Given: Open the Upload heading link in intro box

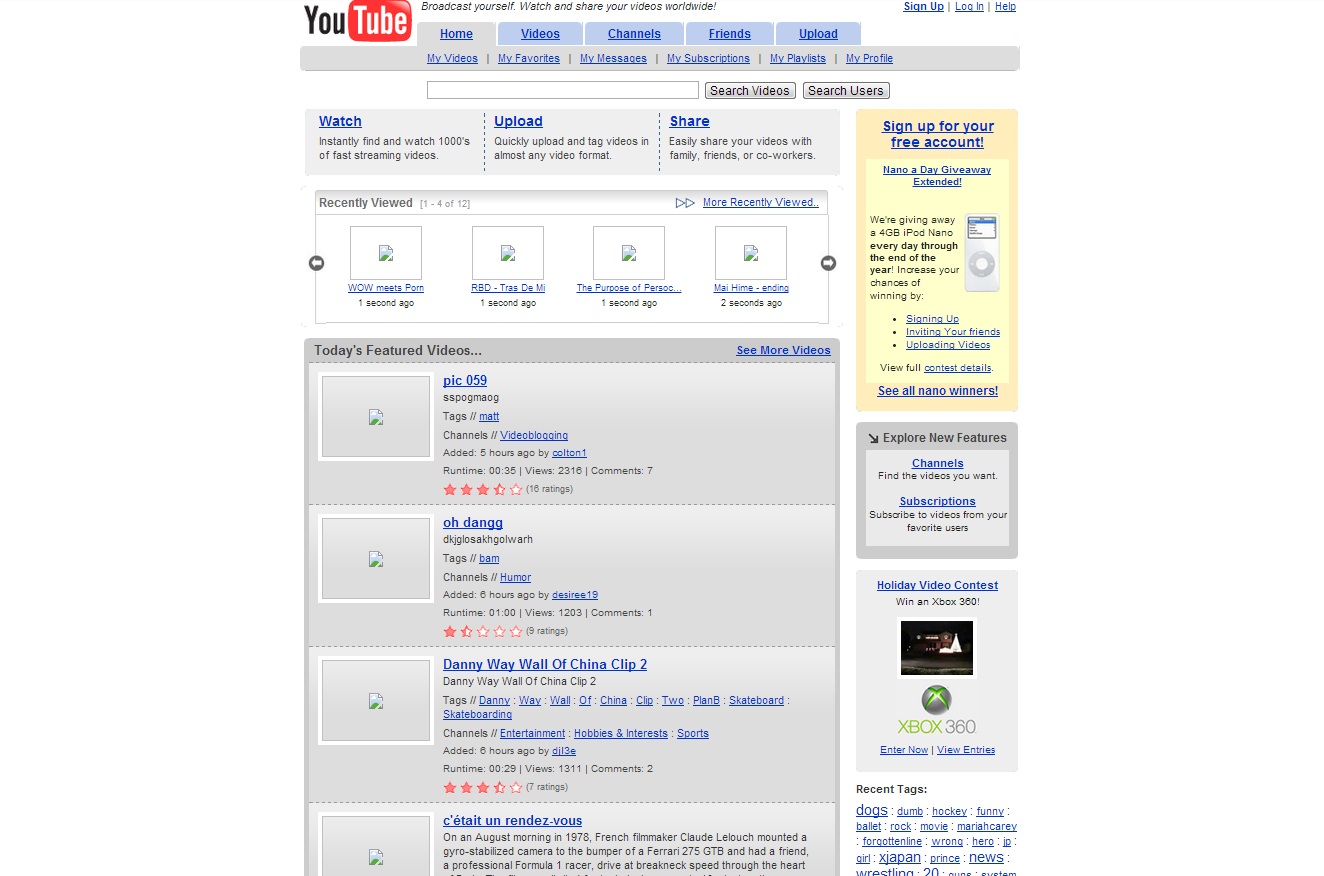Looking at the screenshot, I should [x=518, y=121].
